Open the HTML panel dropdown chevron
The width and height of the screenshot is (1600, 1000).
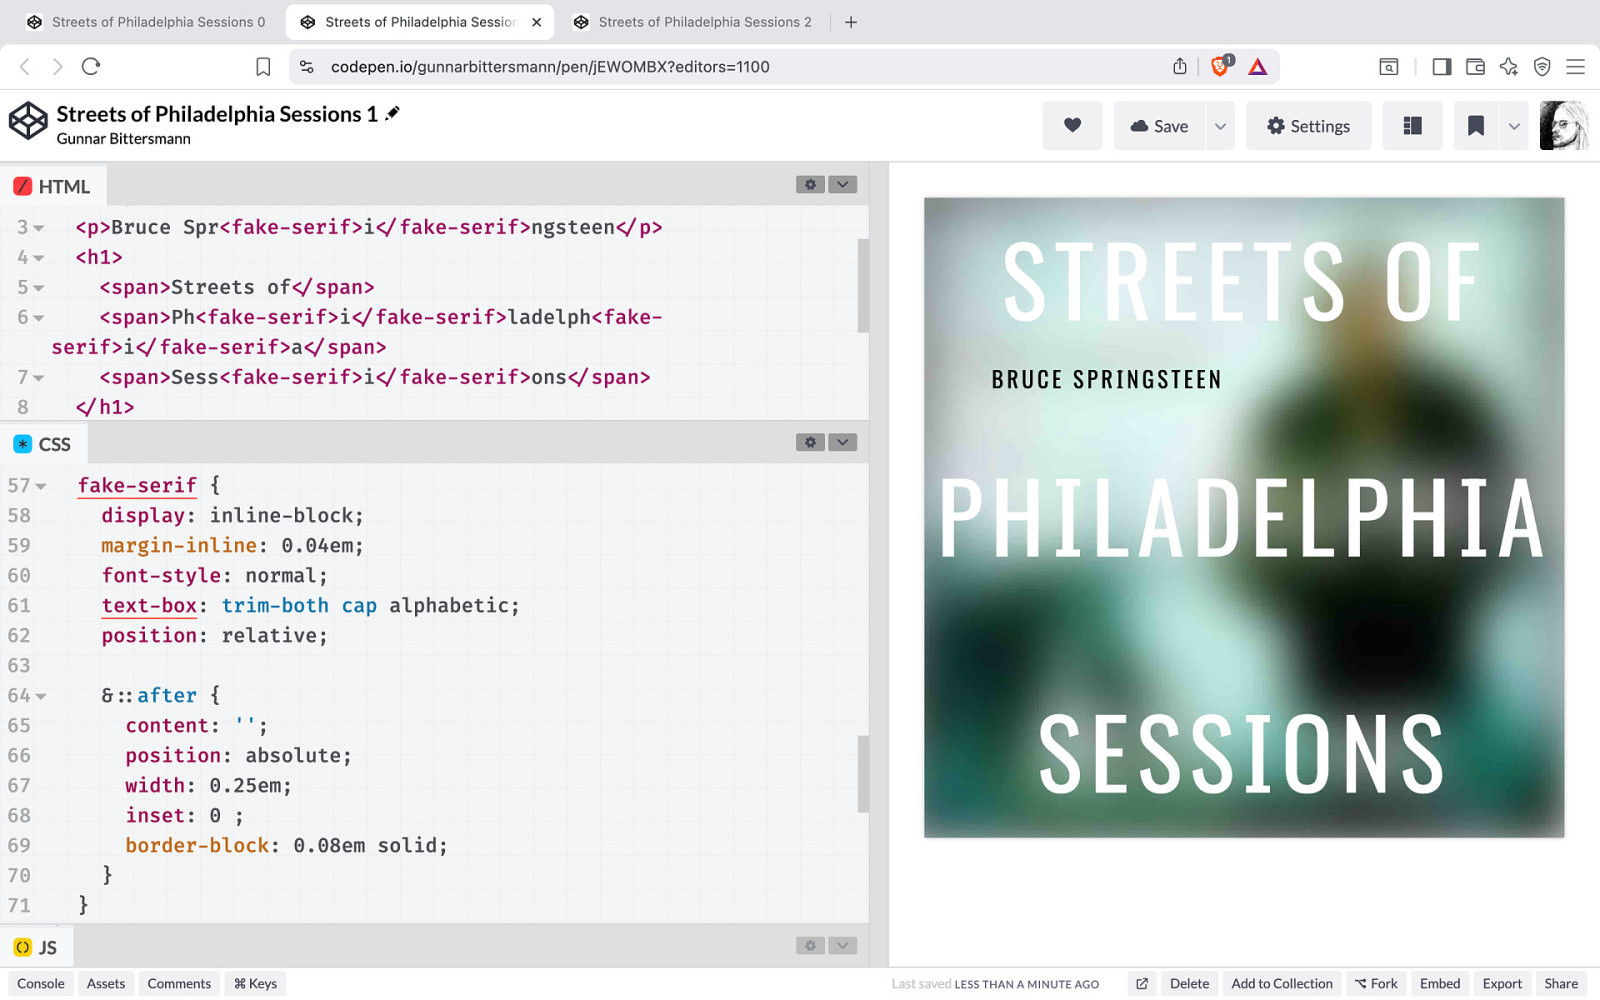842,185
